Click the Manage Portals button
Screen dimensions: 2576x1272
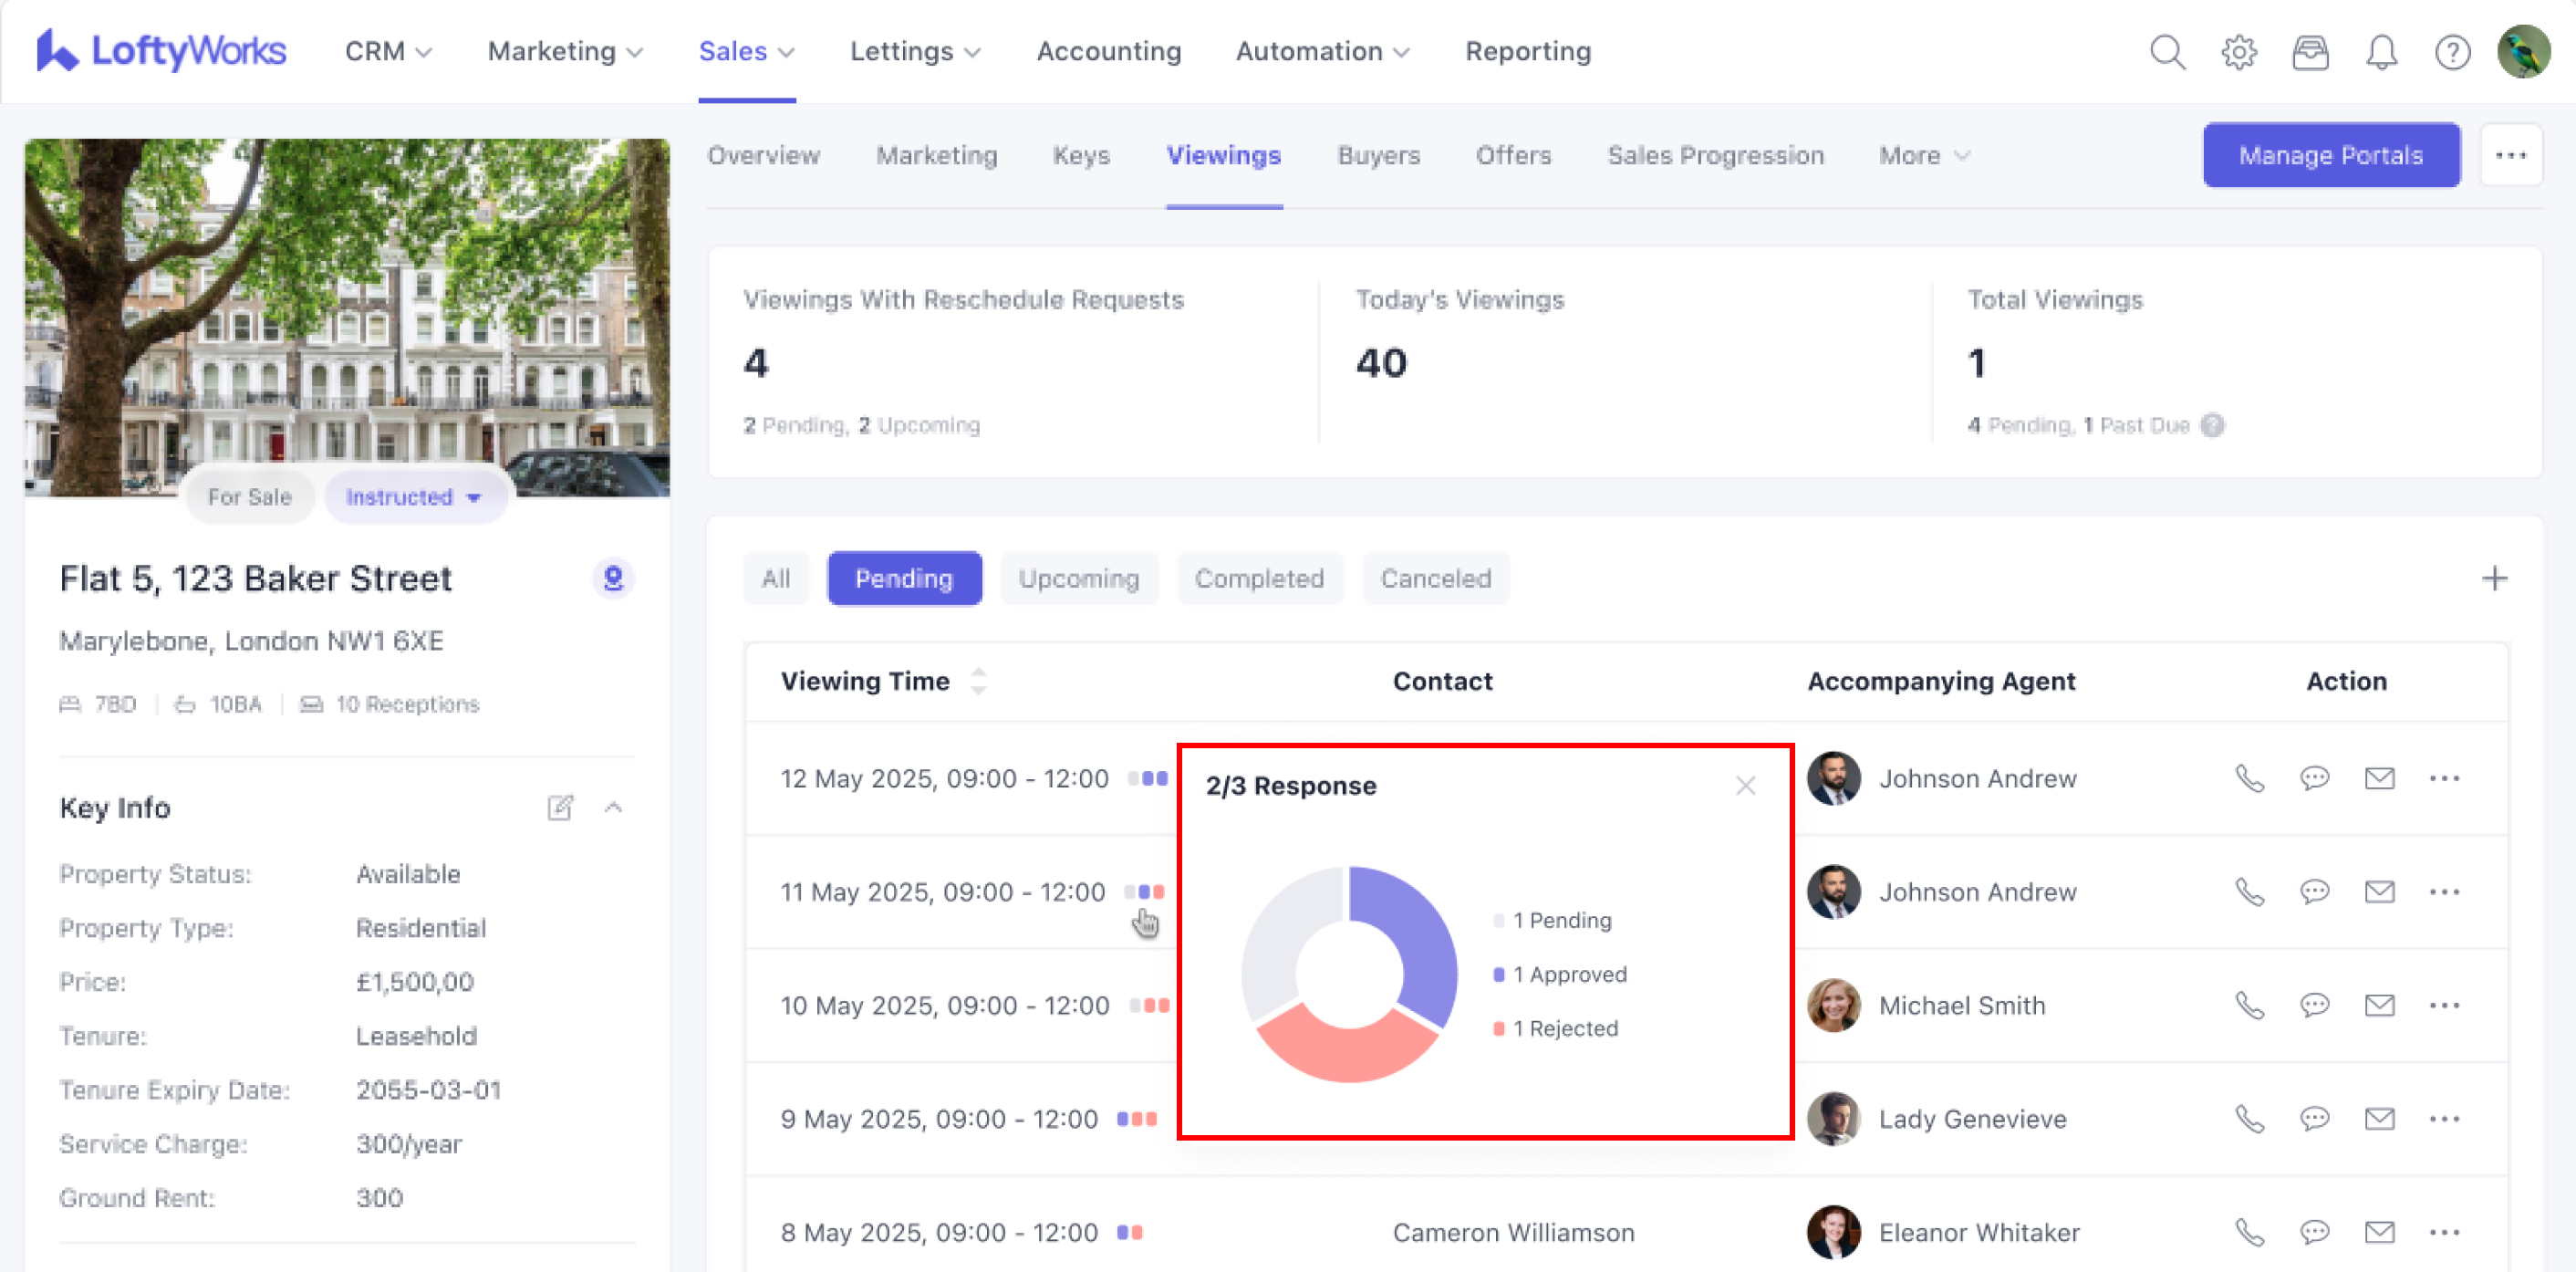tap(2330, 156)
